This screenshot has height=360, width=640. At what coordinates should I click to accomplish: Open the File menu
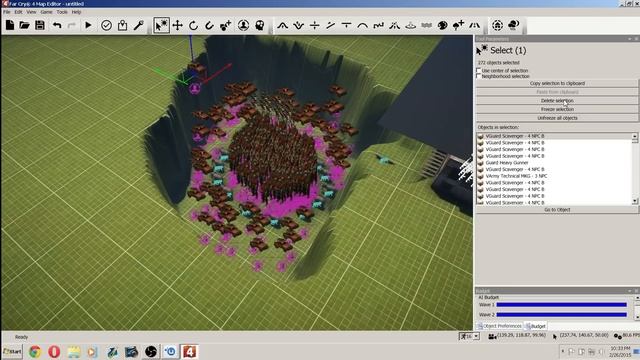pos(7,12)
